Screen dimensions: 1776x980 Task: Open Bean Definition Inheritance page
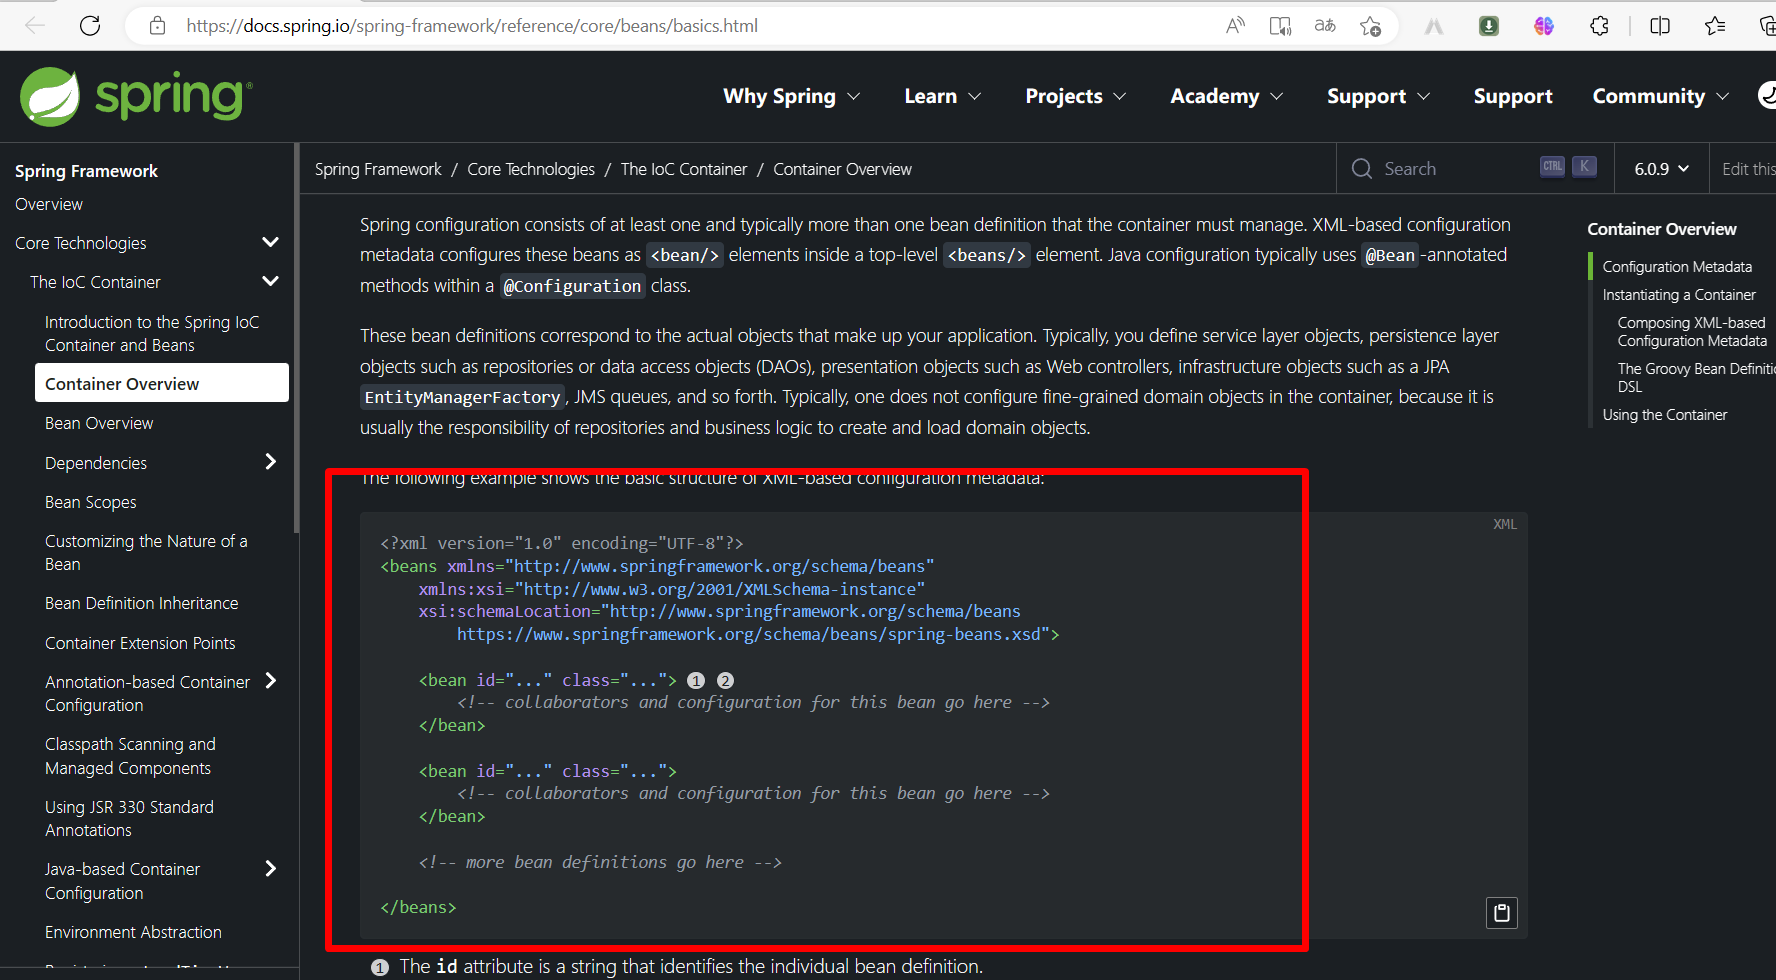pos(142,603)
